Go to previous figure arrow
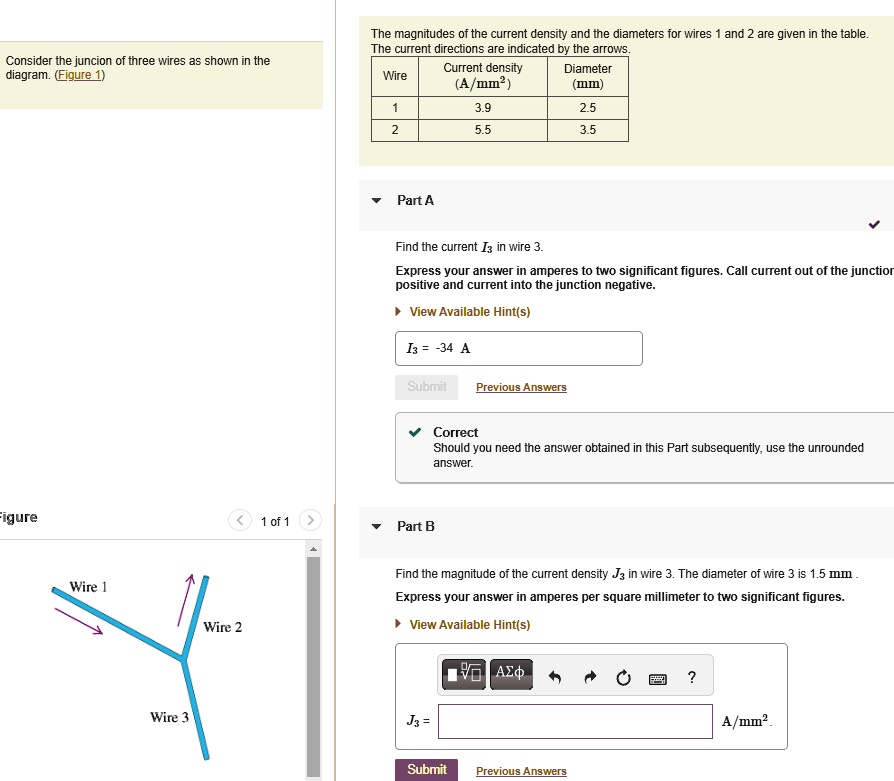The width and height of the screenshot is (894, 781). (239, 520)
